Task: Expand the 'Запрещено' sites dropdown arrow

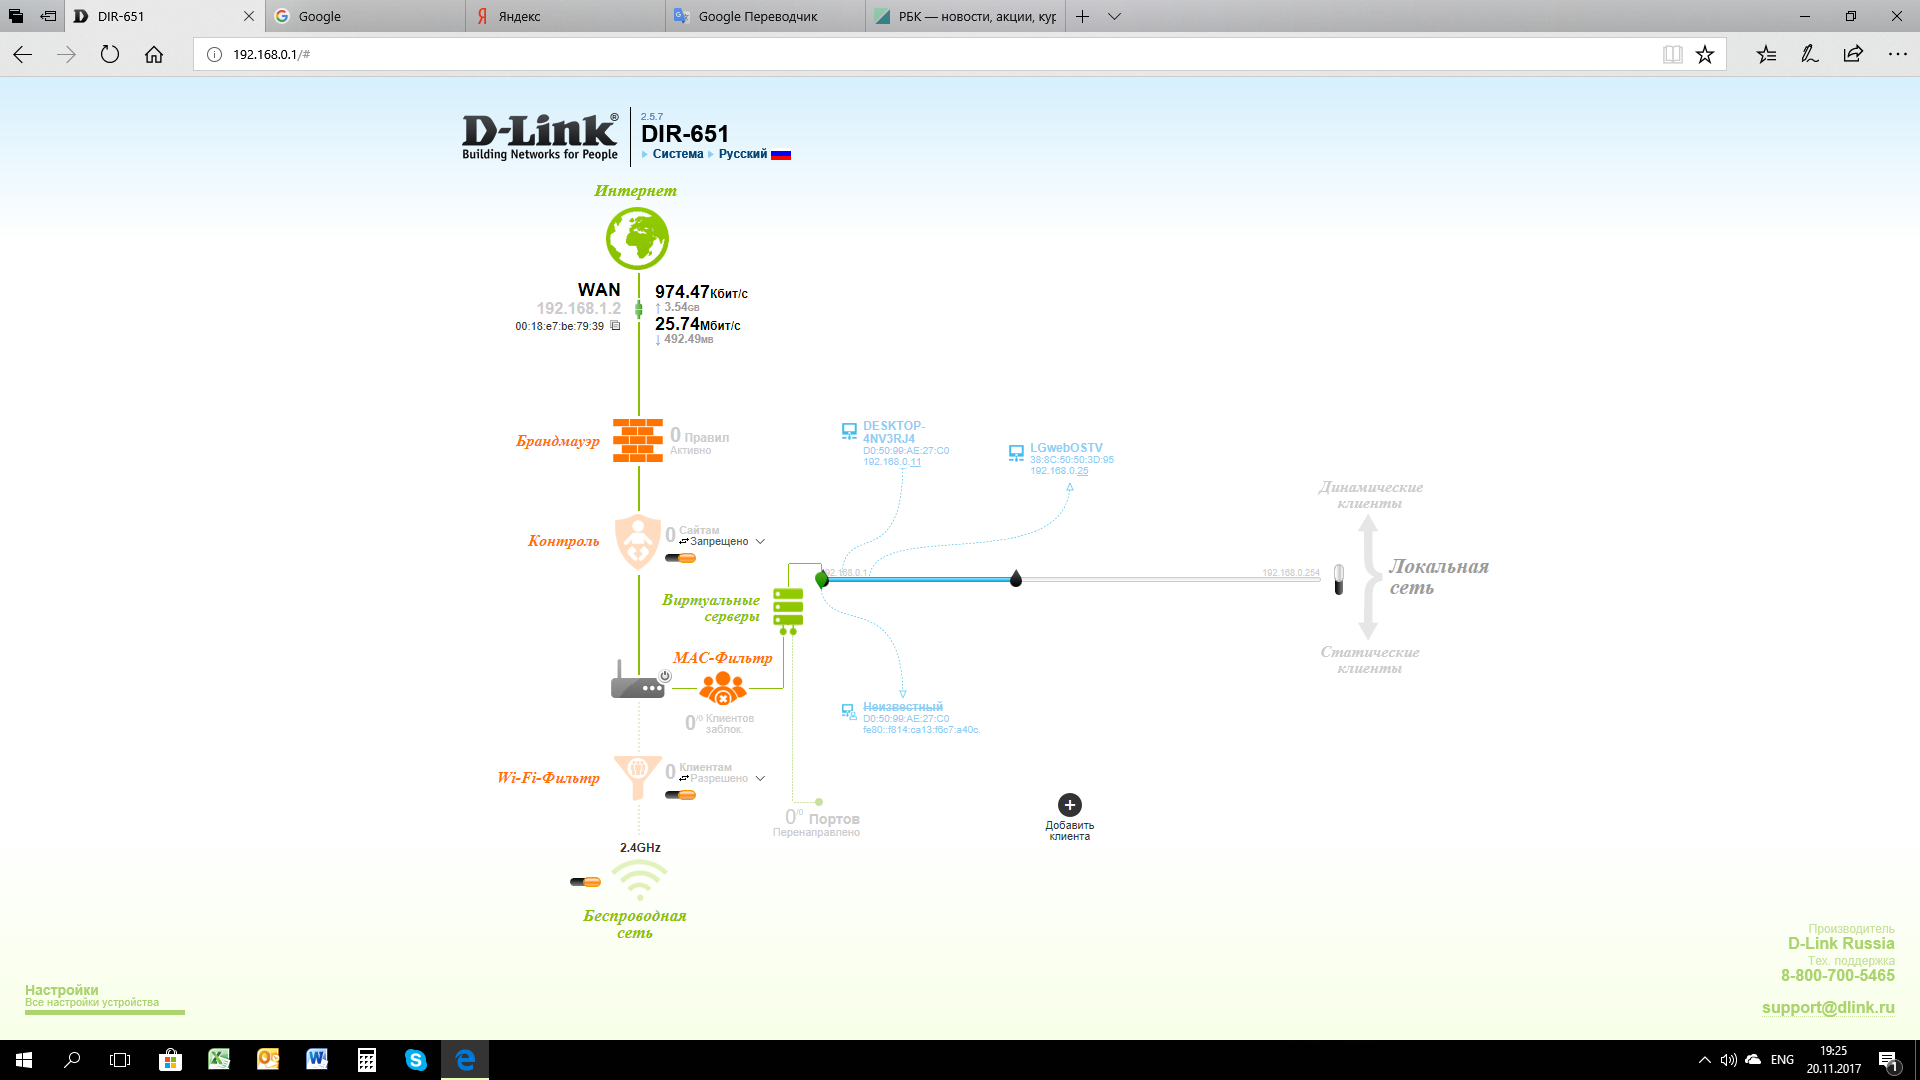Action: tap(761, 542)
